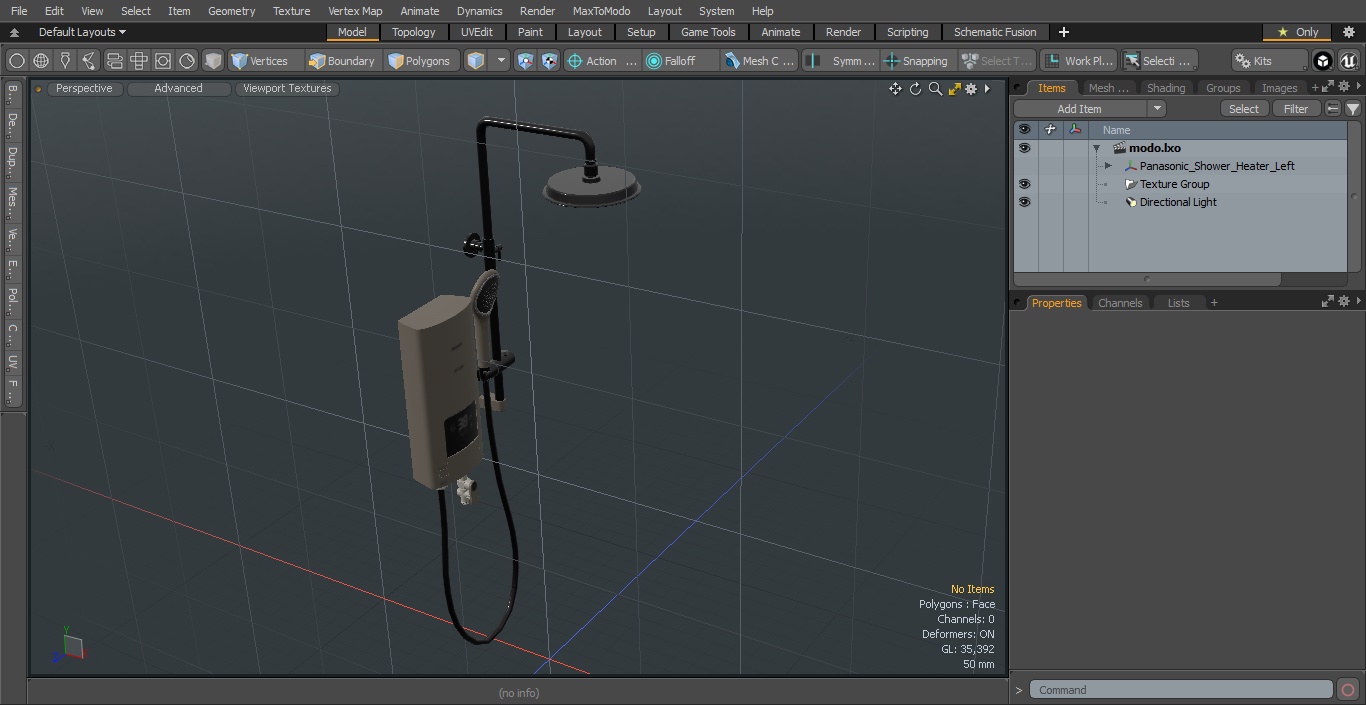Maximize viewport with the orange expand icon
1366x705 pixels.
pyautogui.click(x=954, y=88)
